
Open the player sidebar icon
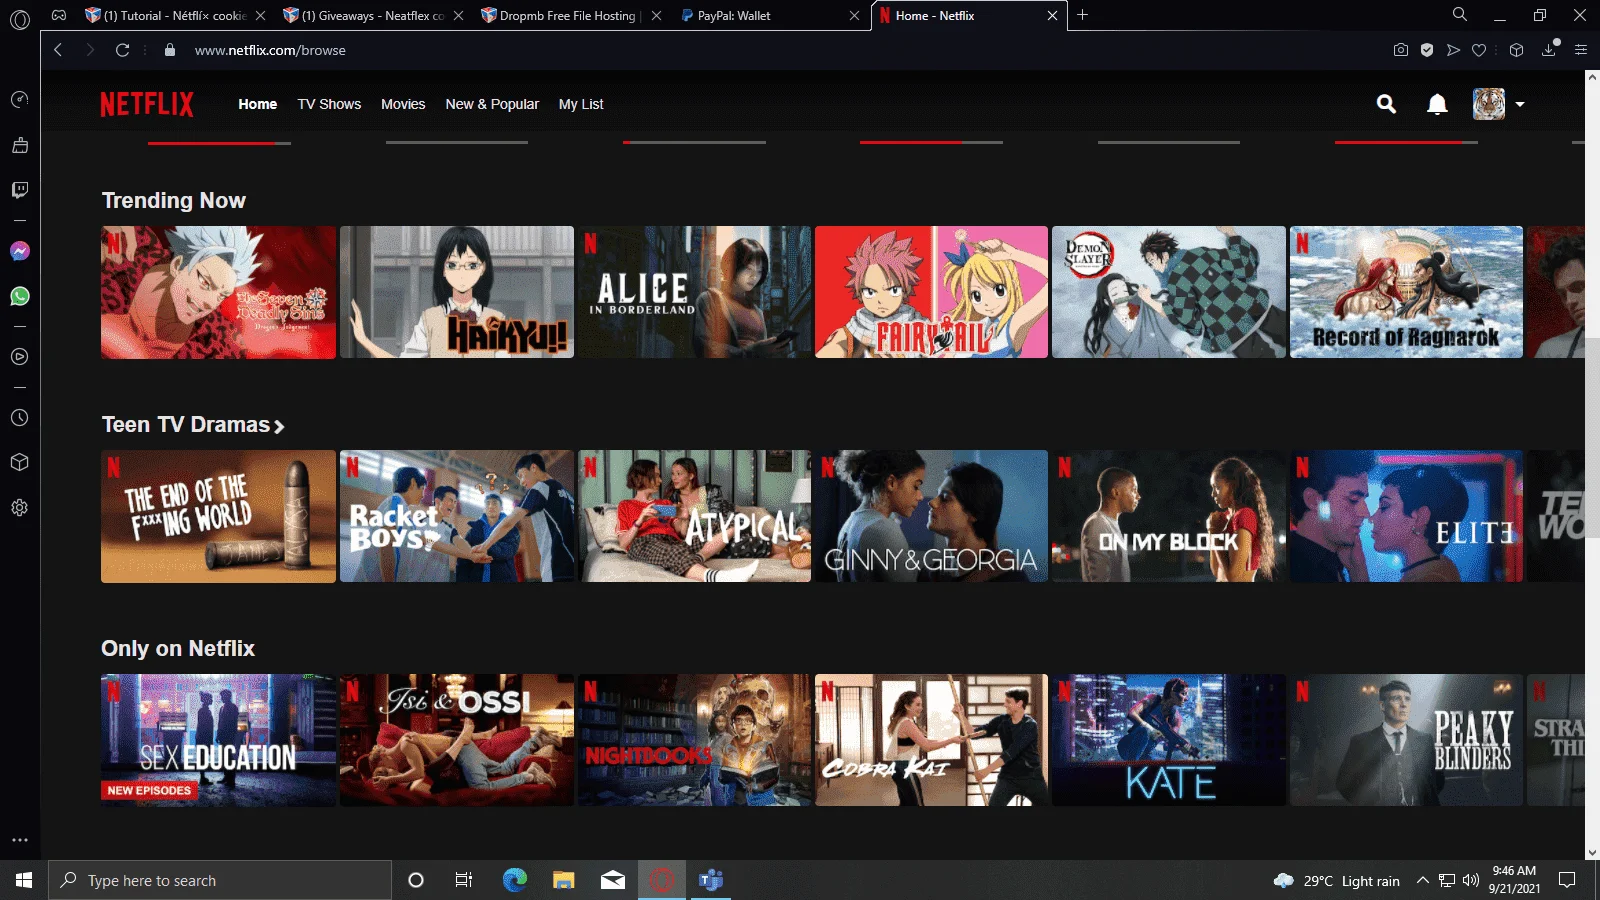[20, 357]
